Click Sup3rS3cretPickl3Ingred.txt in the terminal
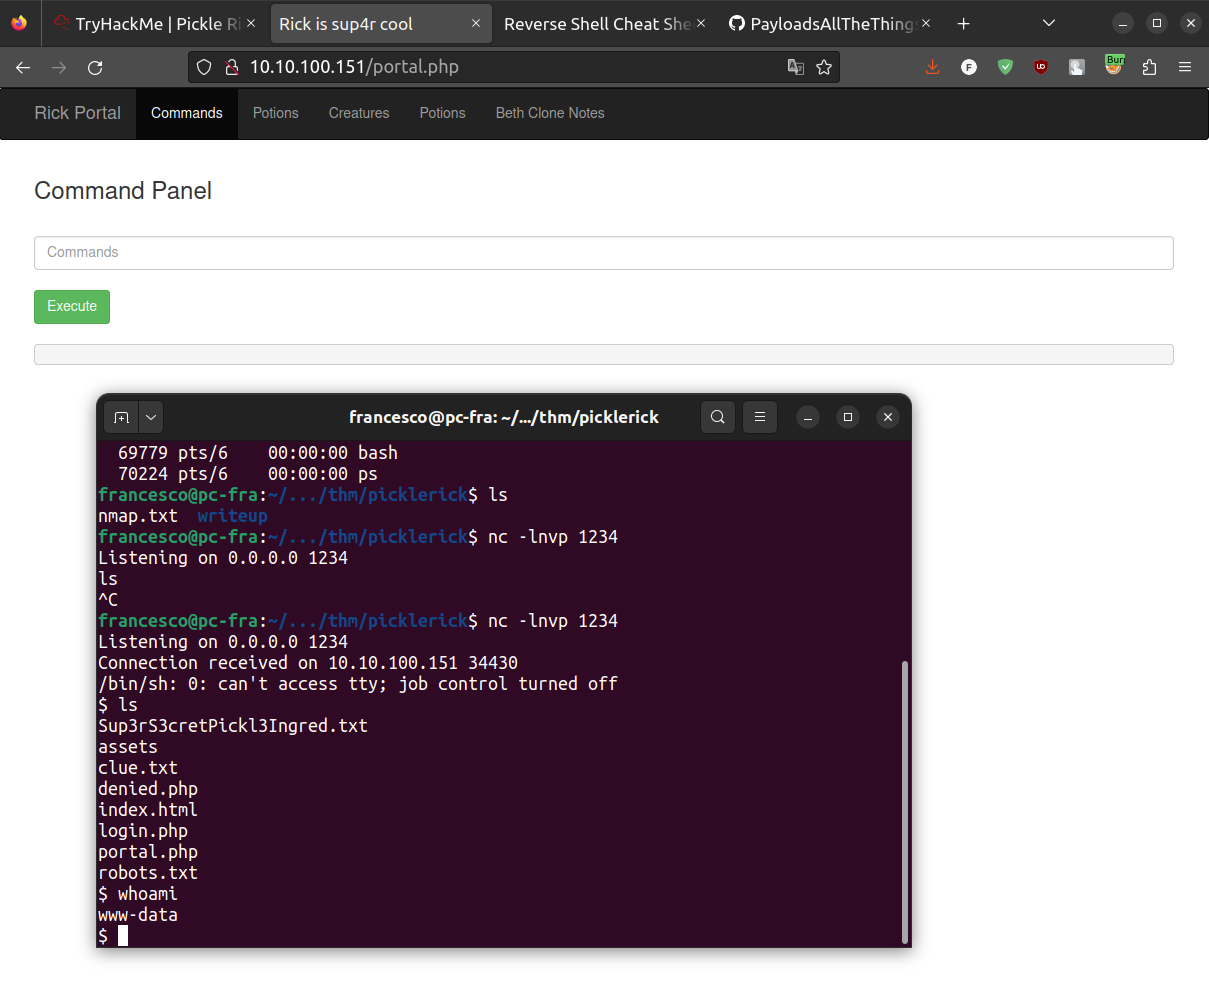The image size is (1209, 993). 233,726
